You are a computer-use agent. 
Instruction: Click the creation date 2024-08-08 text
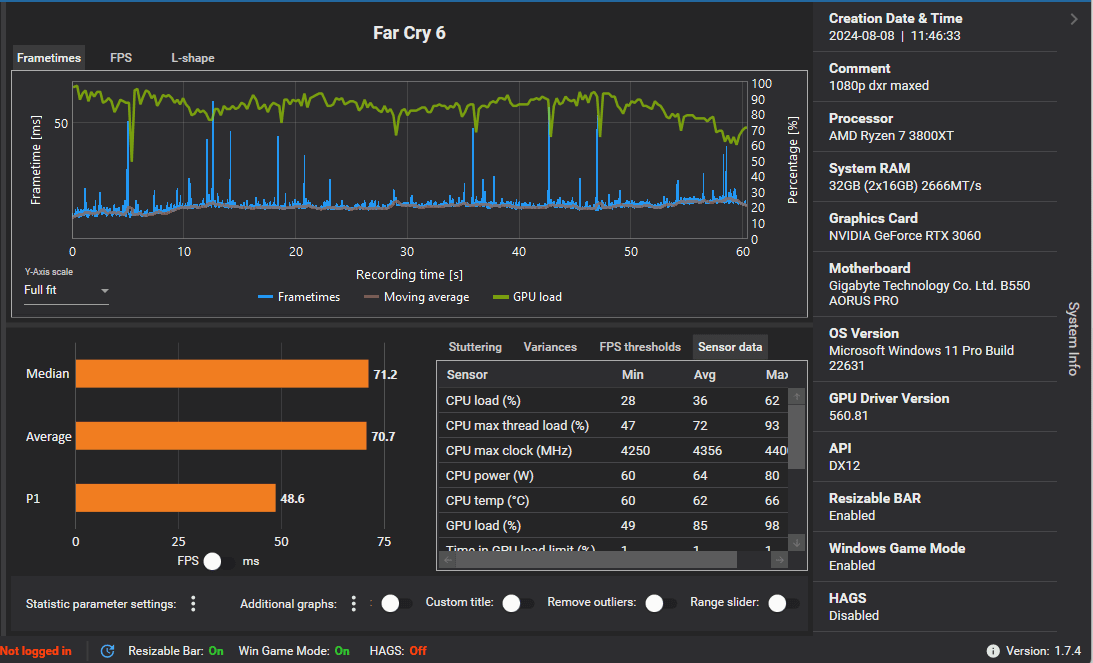click(861, 36)
